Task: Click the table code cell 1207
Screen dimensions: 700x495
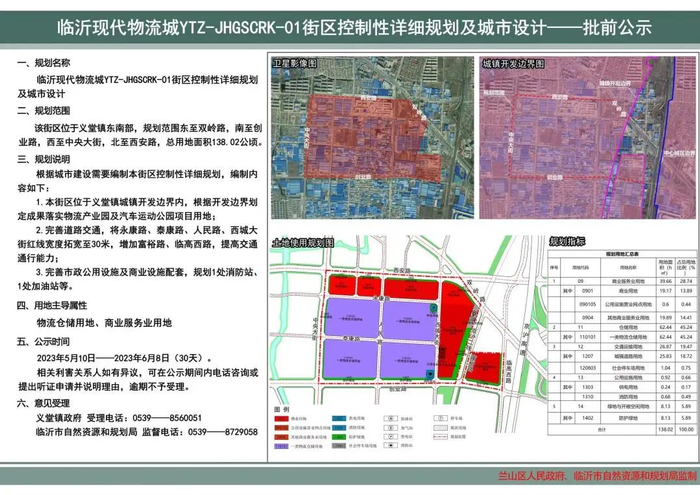Action: 588,356
